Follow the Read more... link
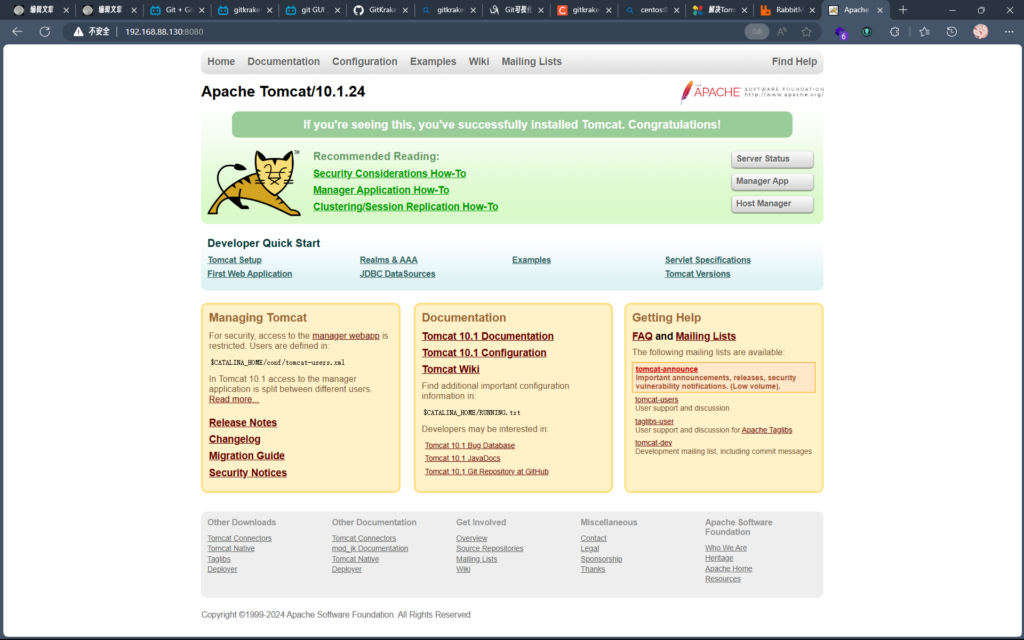The width and height of the screenshot is (1024, 640). click(x=234, y=399)
